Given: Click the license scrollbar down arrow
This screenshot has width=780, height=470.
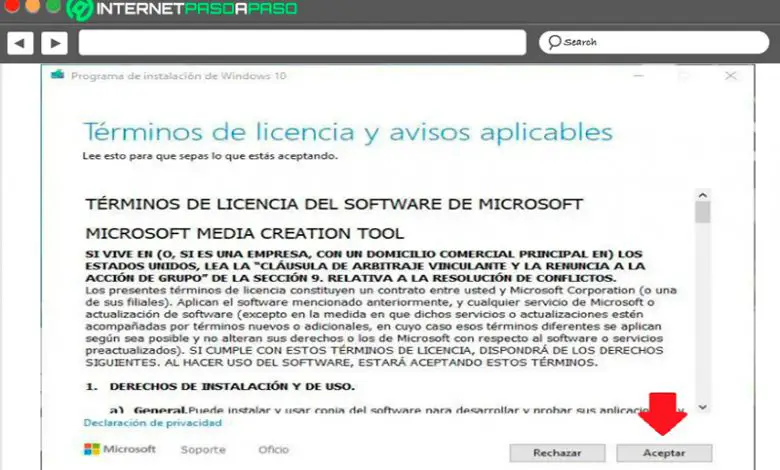Looking at the screenshot, I should coord(702,407).
